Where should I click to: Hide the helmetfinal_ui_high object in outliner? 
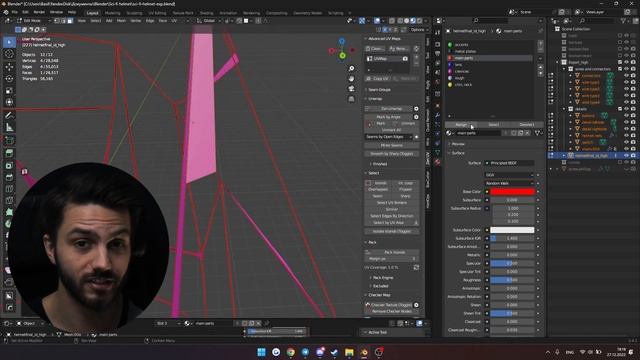(626, 156)
